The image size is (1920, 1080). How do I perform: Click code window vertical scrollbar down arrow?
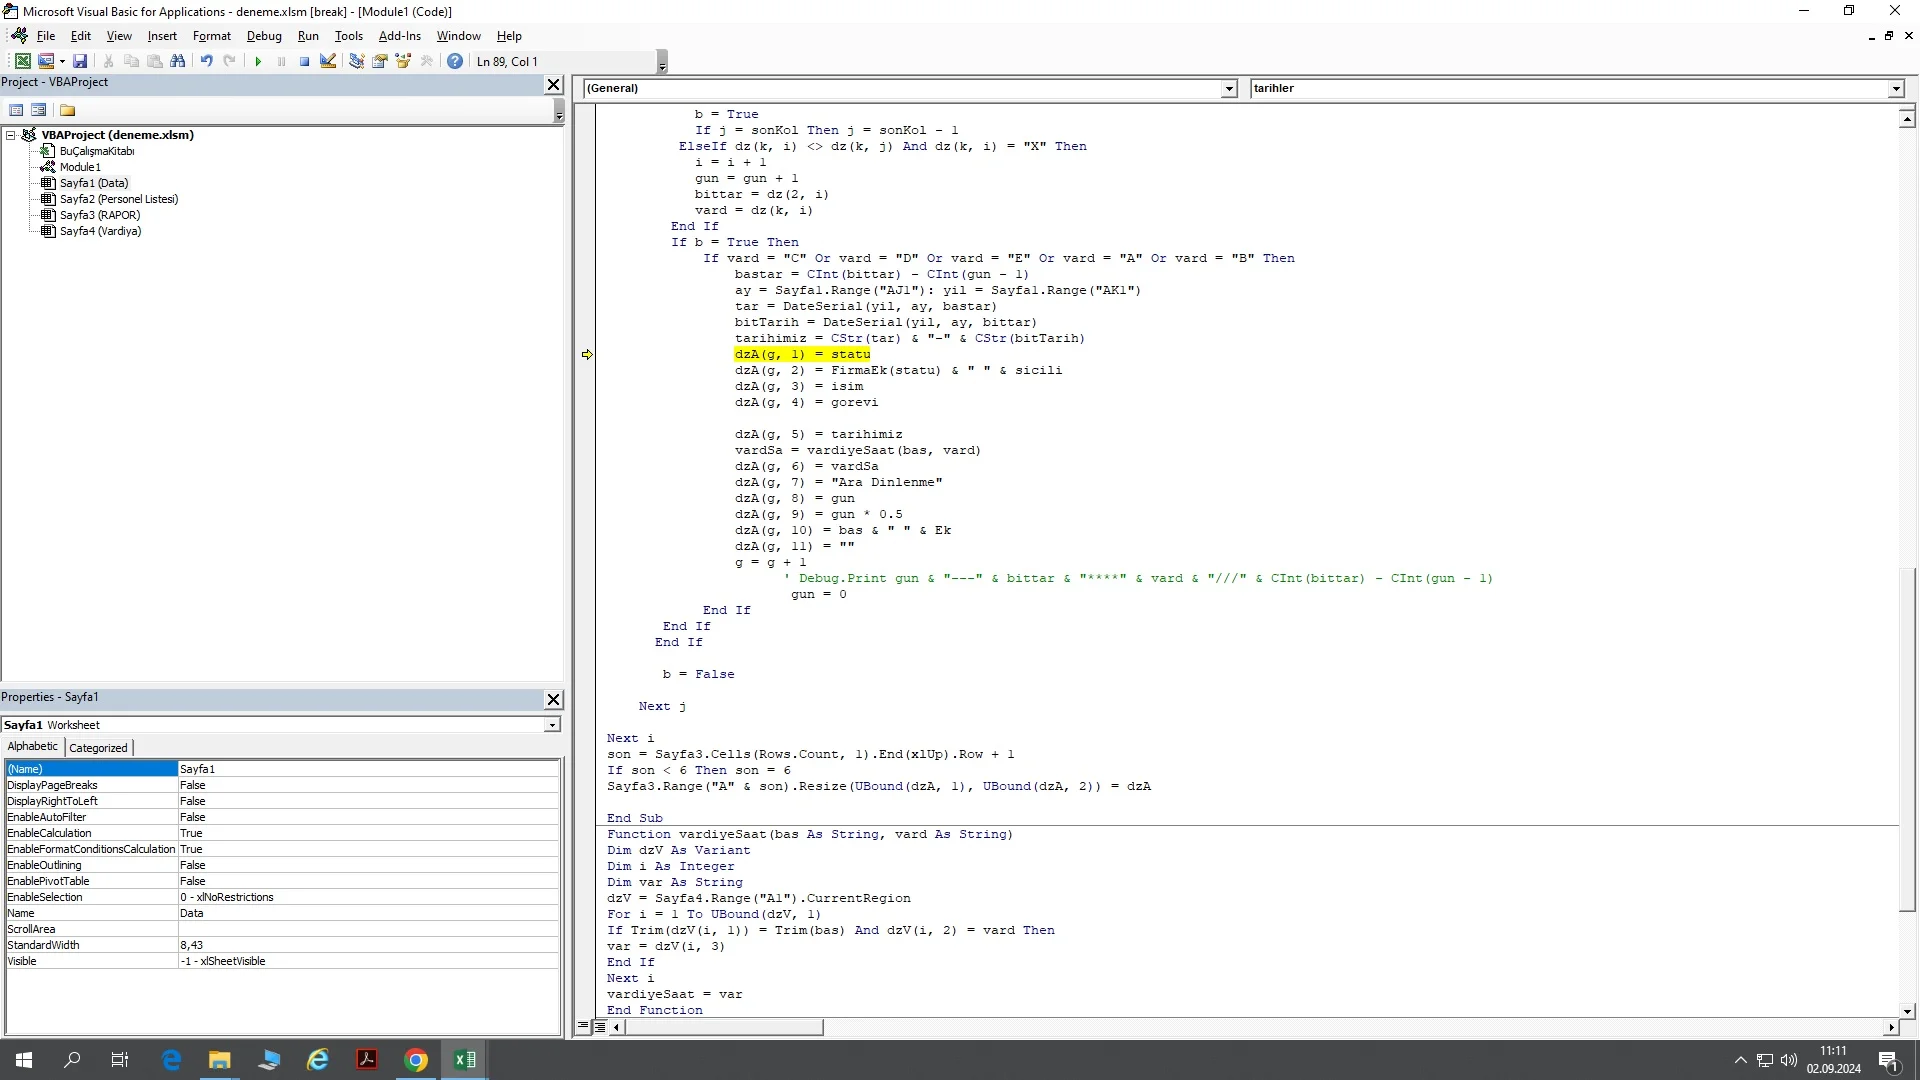point(1907,1011)
